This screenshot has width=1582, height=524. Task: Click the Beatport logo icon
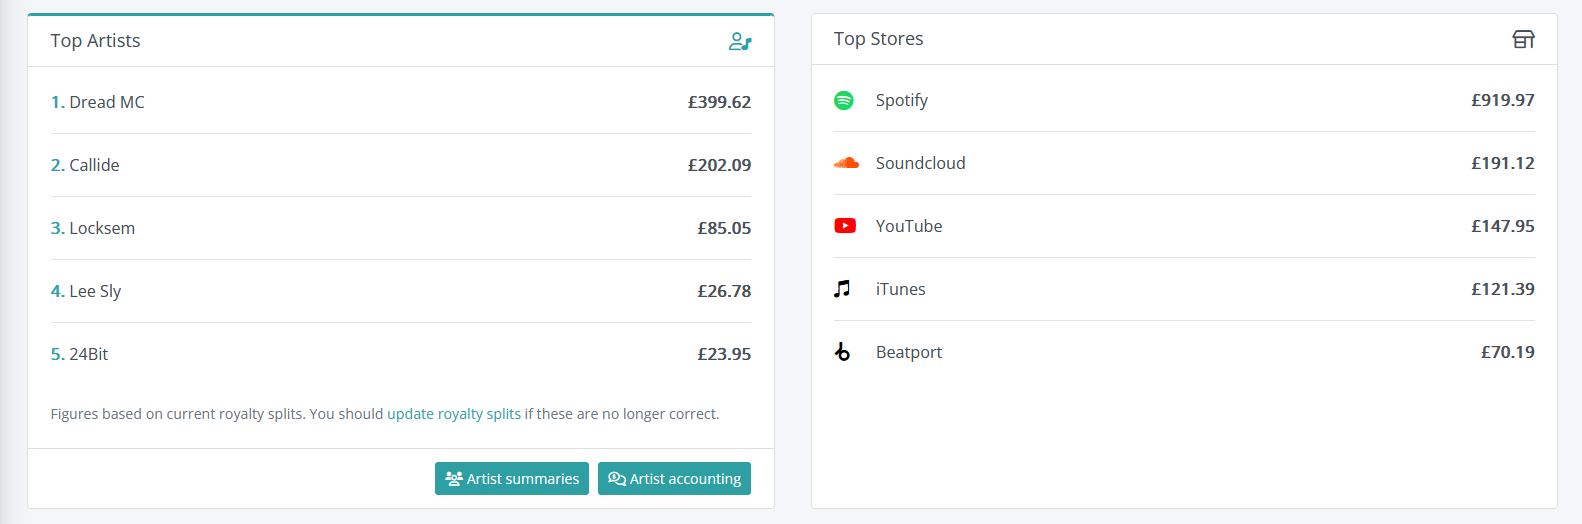pyautogui.click(x=842, y=352)
